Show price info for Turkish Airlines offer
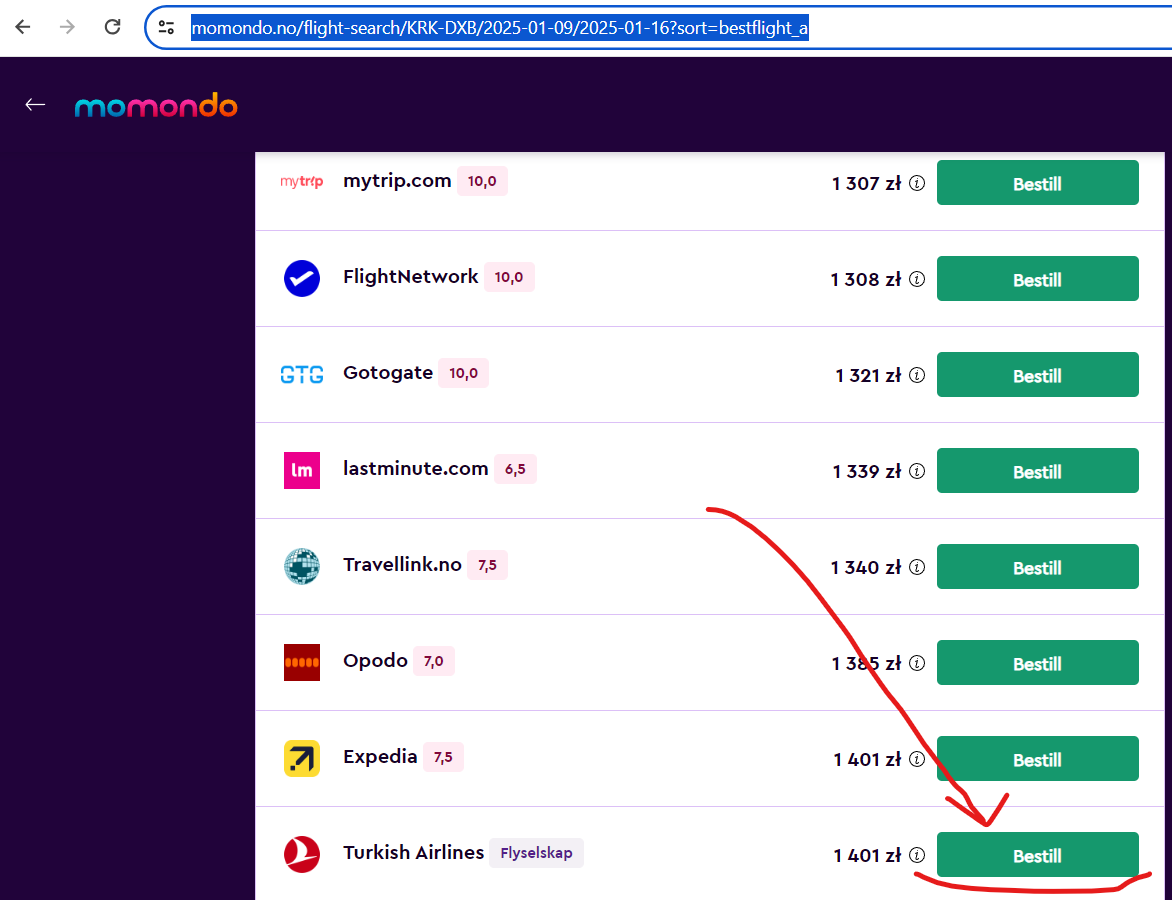This screenshot has height=900, width=1172. (917, 855)
